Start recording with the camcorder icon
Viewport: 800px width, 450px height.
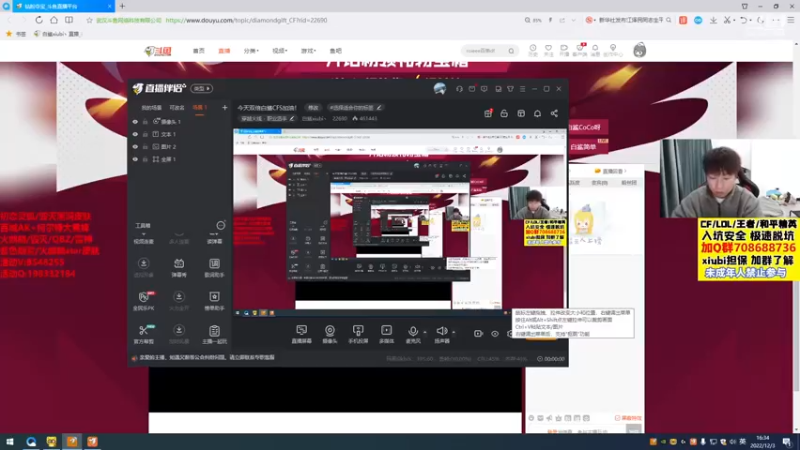pos(478,334)
